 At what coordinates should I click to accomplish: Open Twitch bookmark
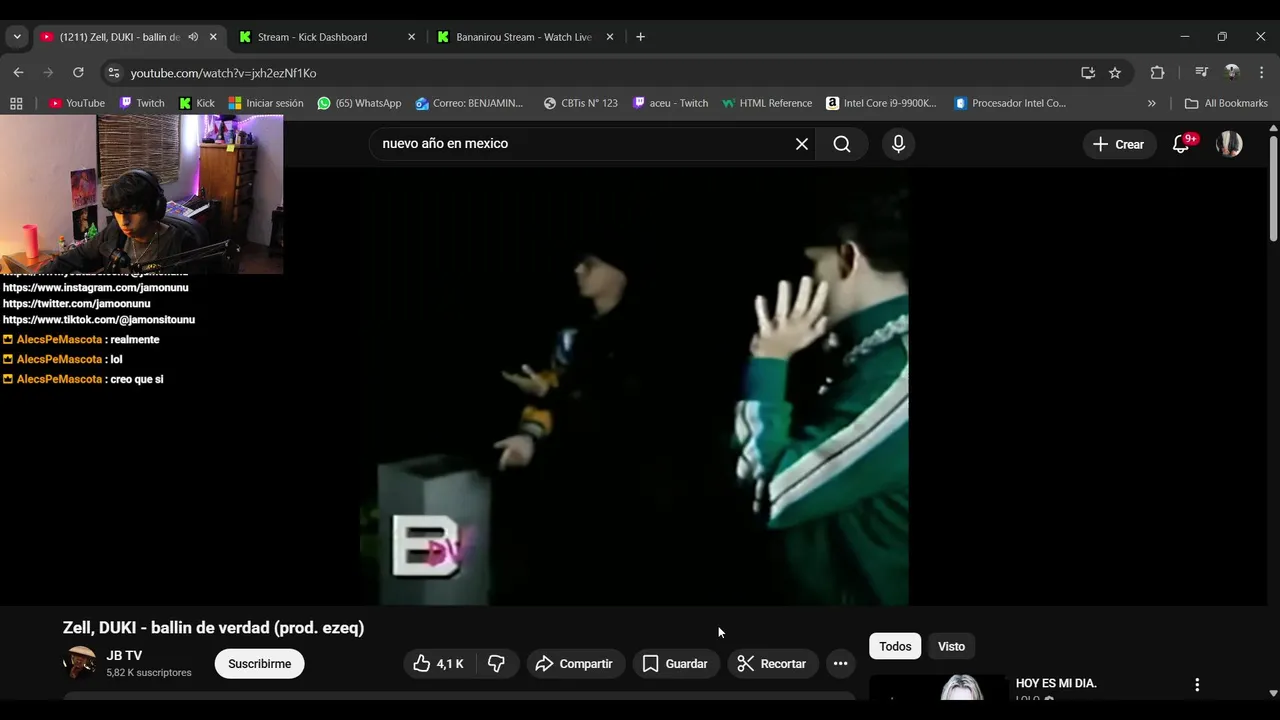(x=142, y=103)
